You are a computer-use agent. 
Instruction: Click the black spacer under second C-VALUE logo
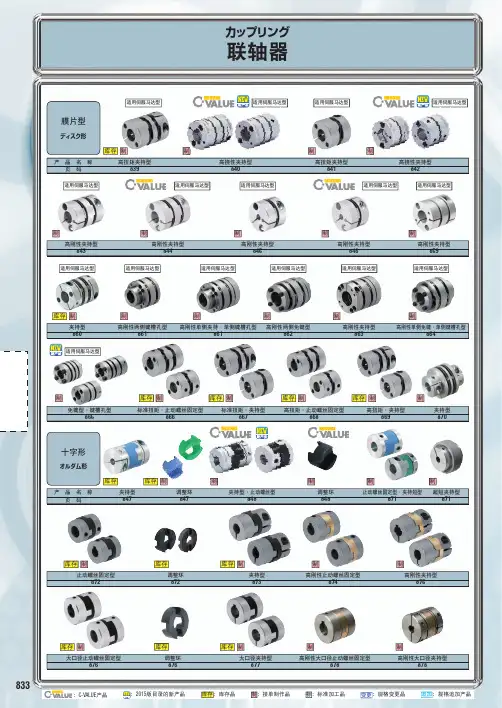(x=322, y=455)
